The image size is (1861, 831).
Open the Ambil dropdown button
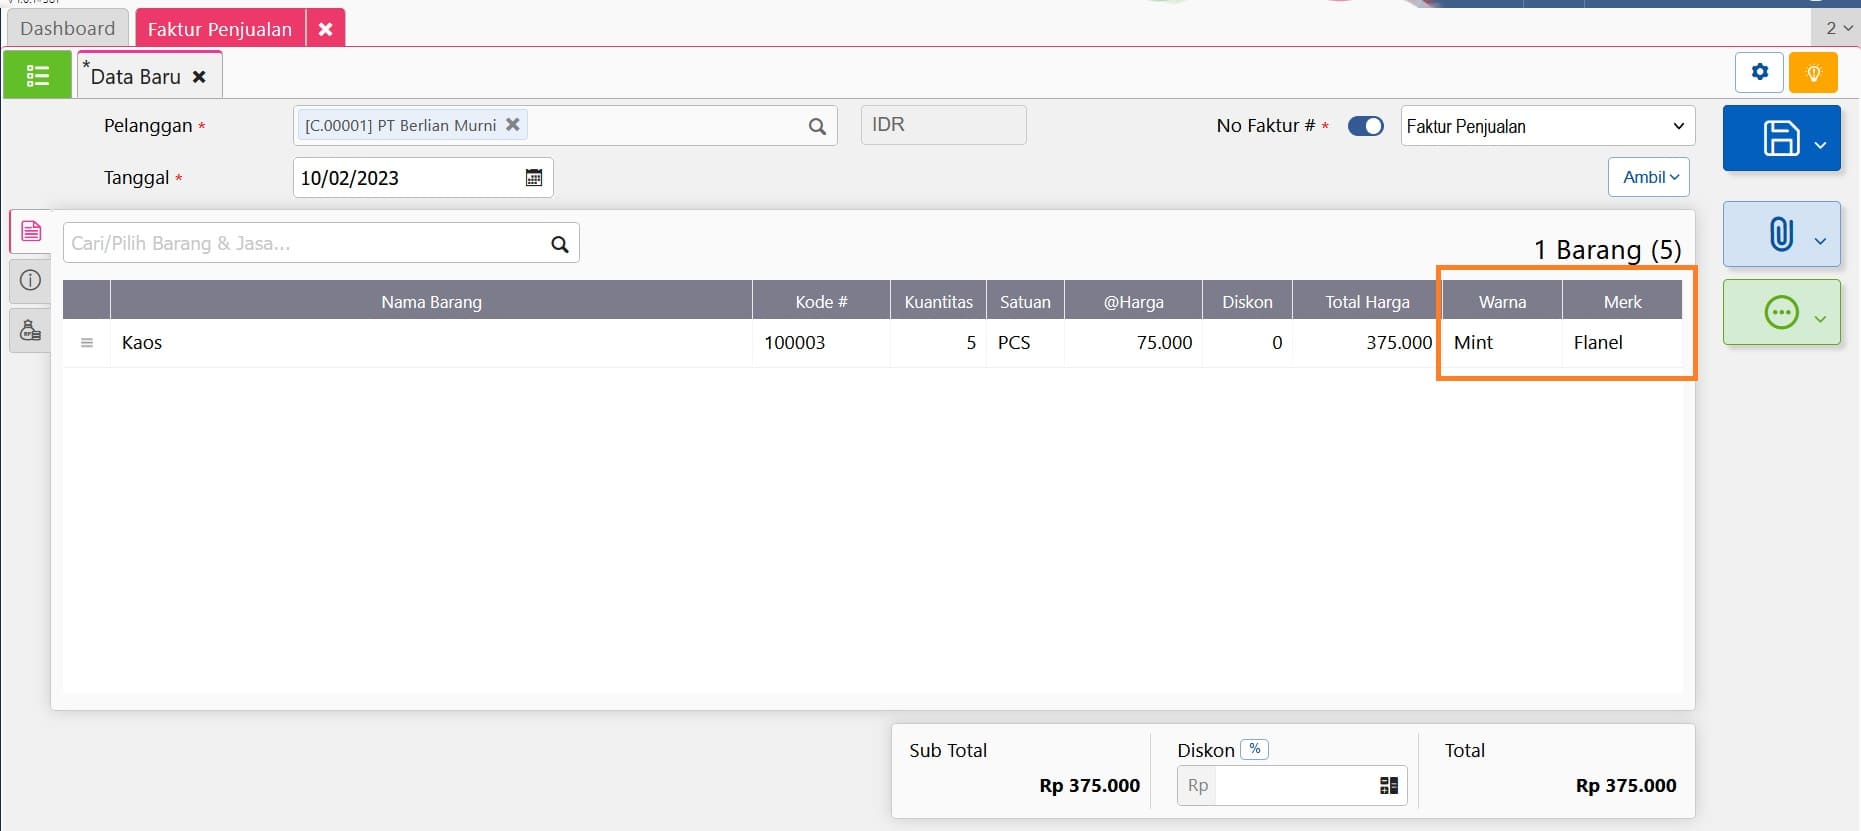pyautogui.click(x=1649, y=177)
